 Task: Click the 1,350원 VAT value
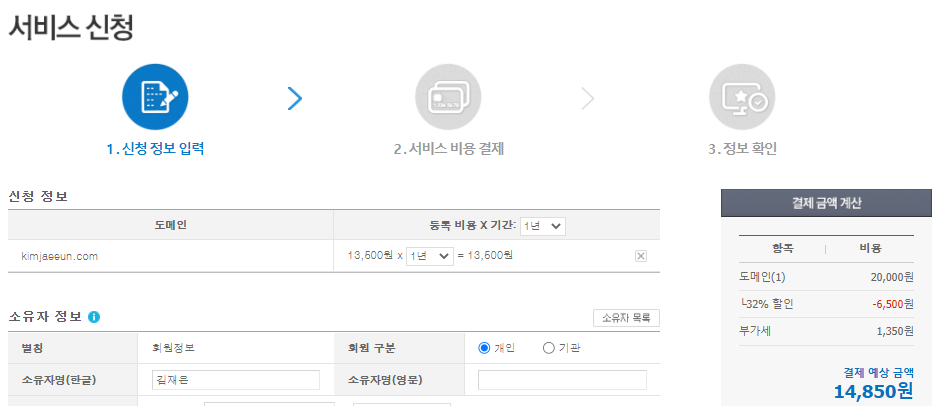click(x=895, y=331)
